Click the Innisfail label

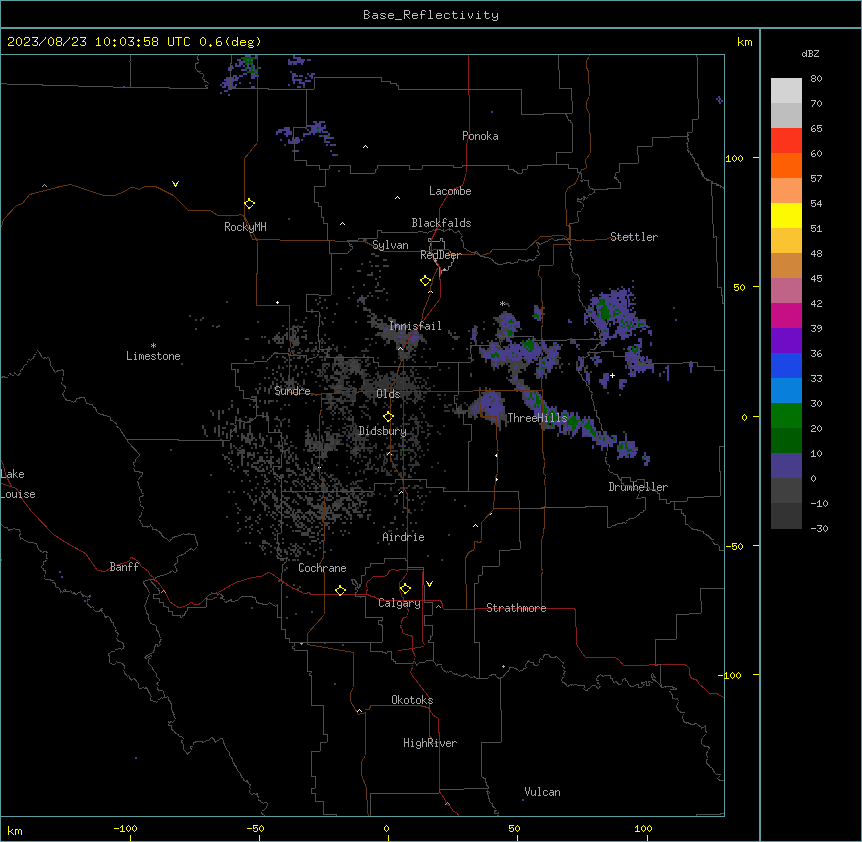click(415, 326)
